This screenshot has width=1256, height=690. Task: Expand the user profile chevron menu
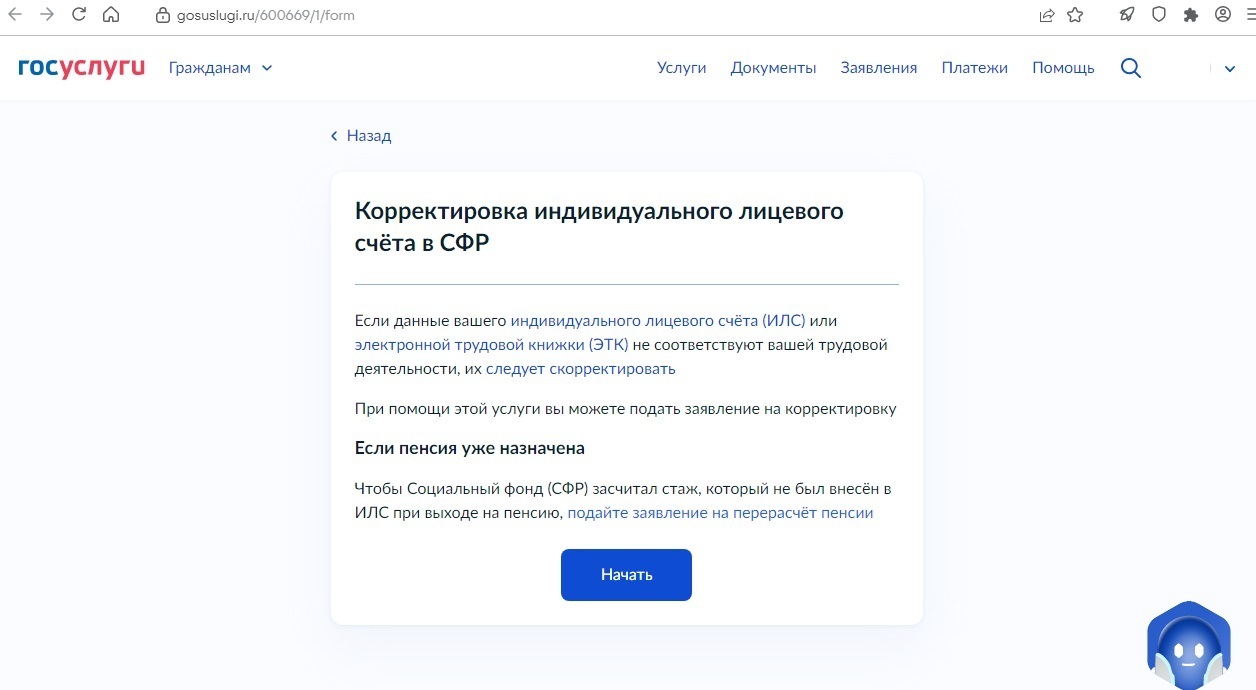(1230, 69)
